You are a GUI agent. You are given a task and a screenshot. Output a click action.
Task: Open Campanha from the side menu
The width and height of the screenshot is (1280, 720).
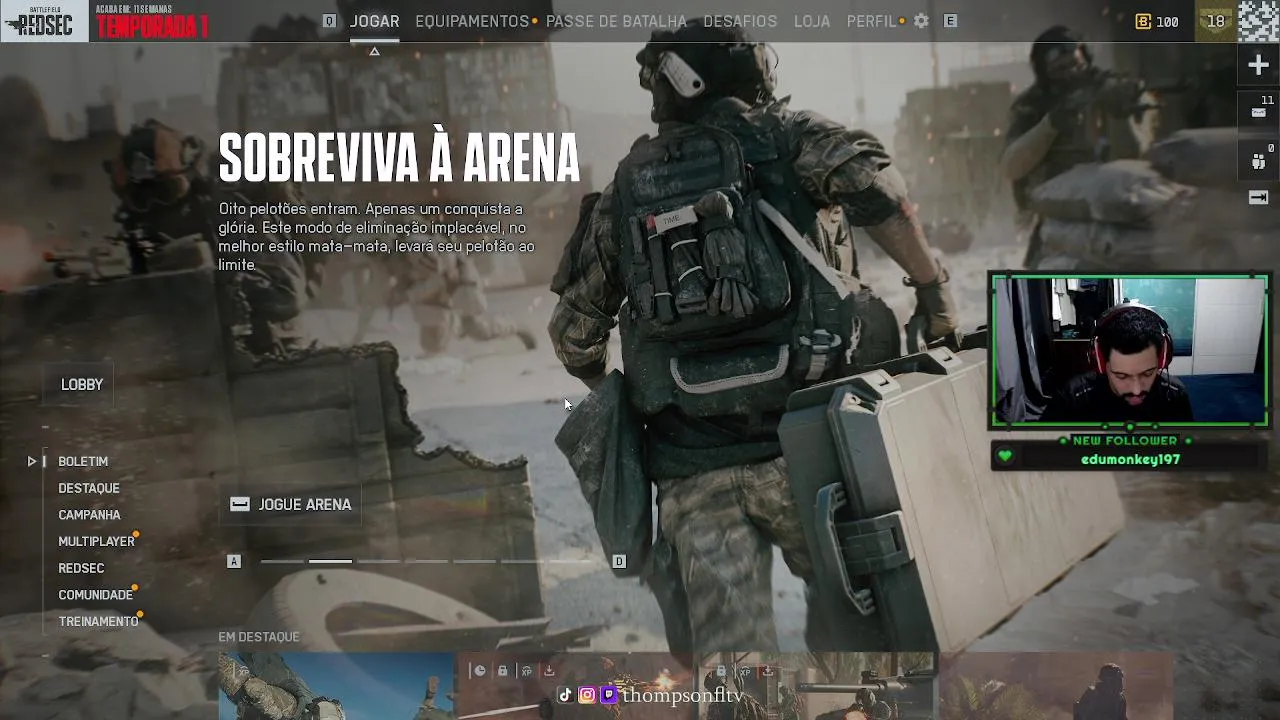point(89,515)
